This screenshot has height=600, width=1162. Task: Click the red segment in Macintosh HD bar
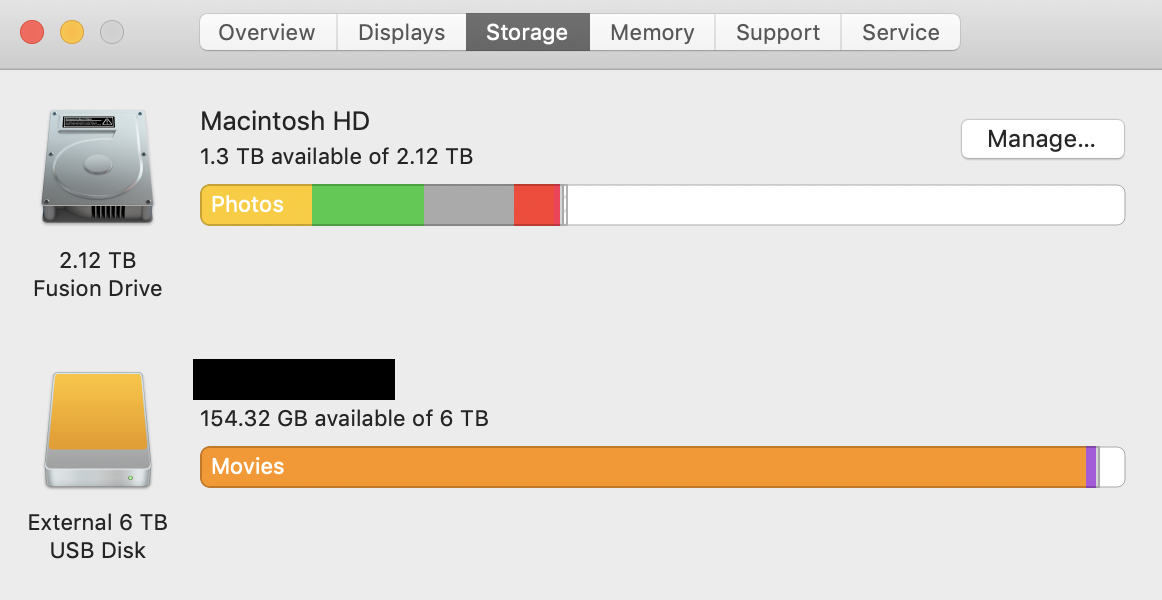[535, 205]
